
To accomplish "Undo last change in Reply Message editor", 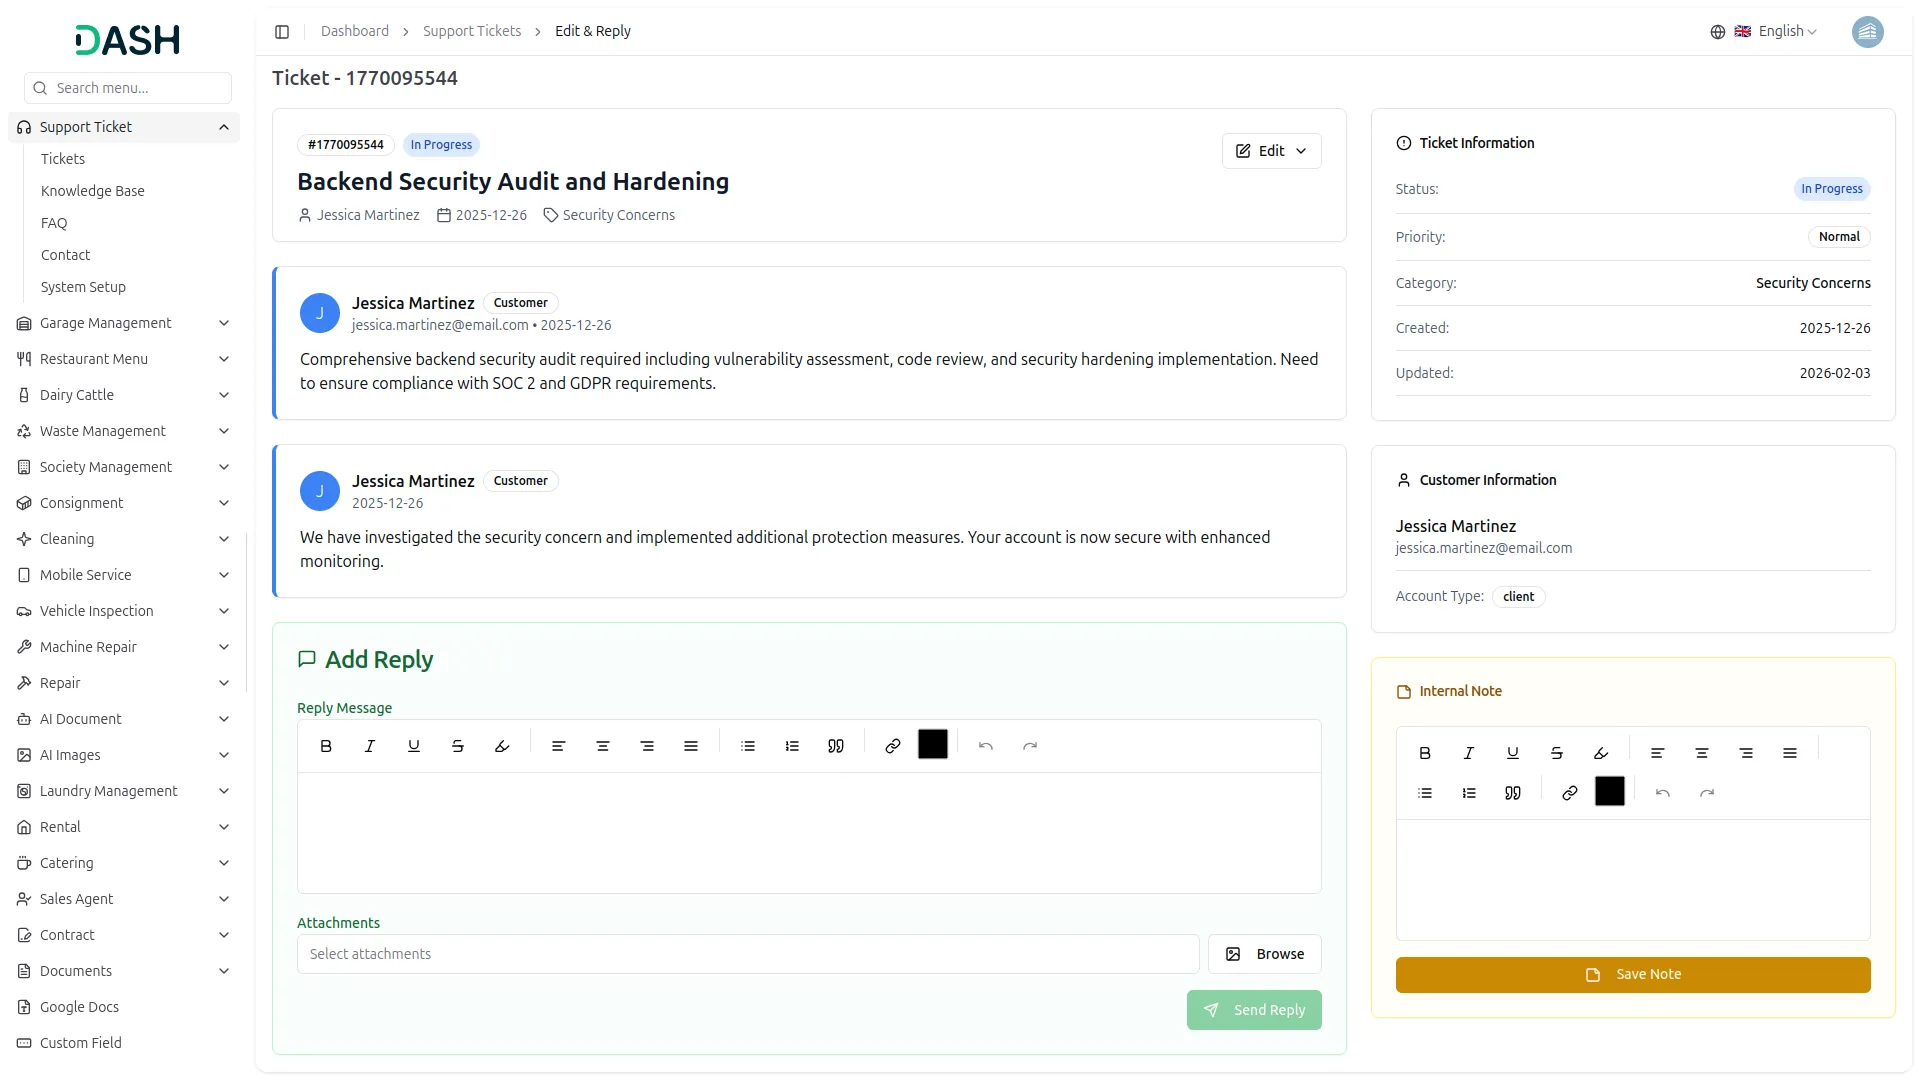I will [986, 746].
